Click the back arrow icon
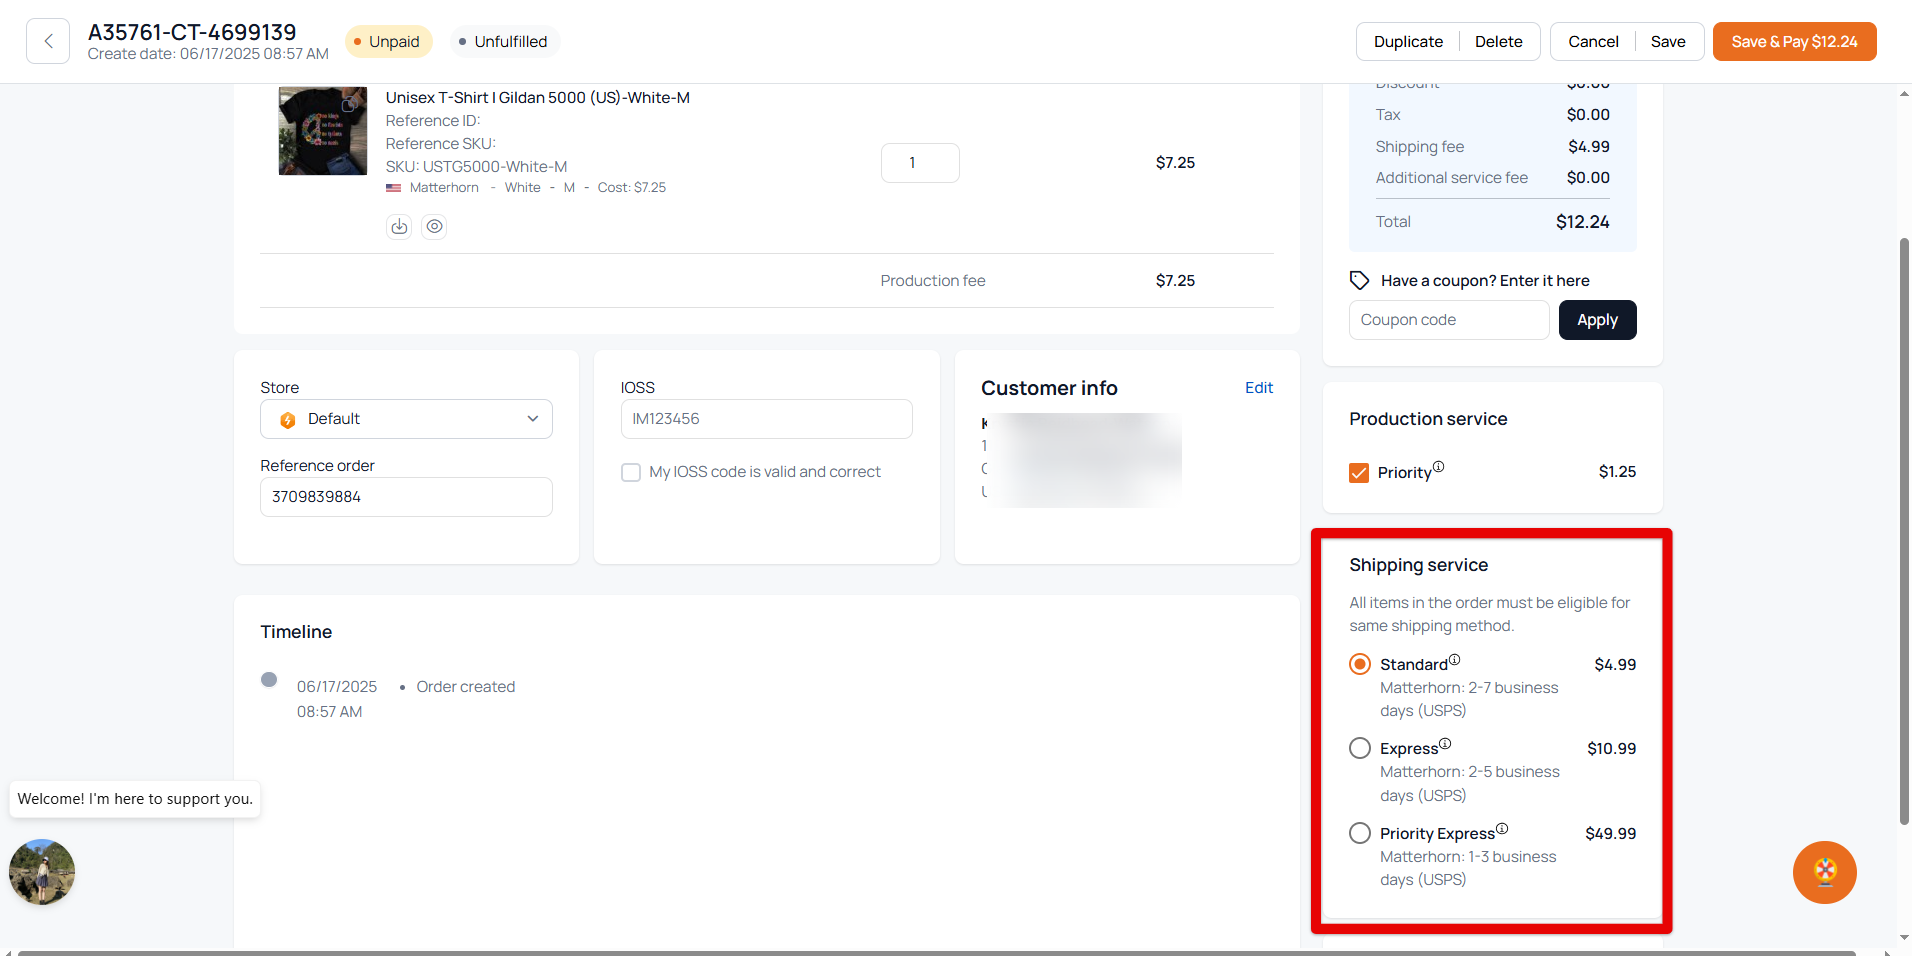1912x956 pixels. point(48,41)
